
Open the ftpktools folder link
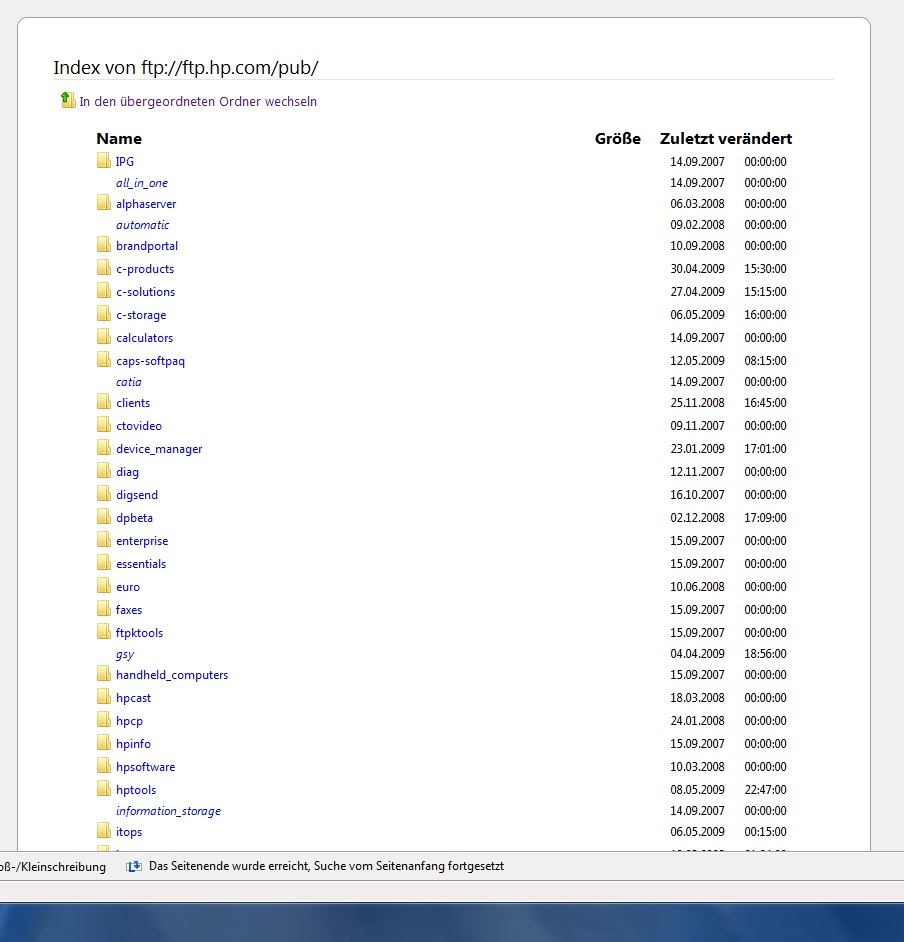click(139, 633)
